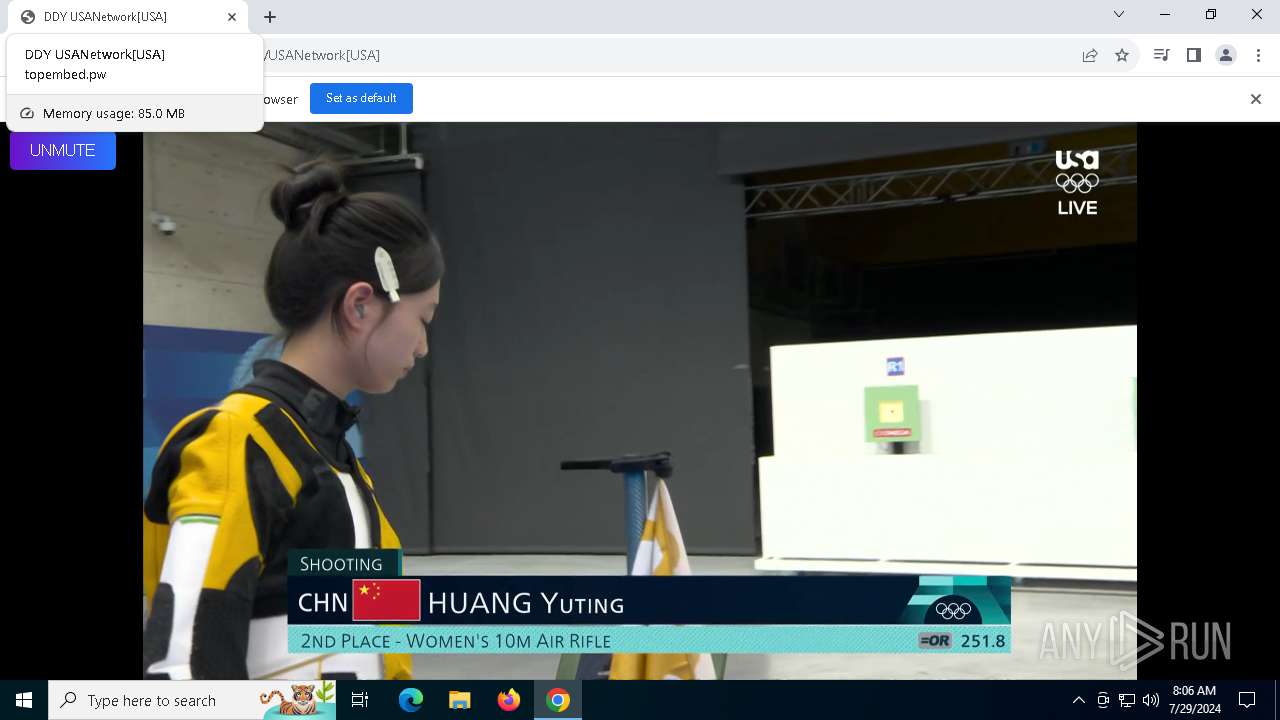Launch Microsoft Edge from taskbar
Screen dimensions: 1280x720
(x=411, y=700)
